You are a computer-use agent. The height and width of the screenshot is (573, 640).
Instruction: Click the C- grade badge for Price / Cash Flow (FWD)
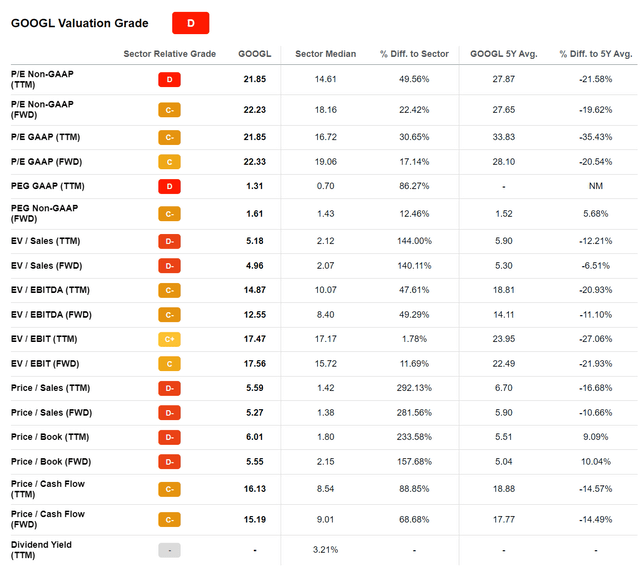point(169,520)
